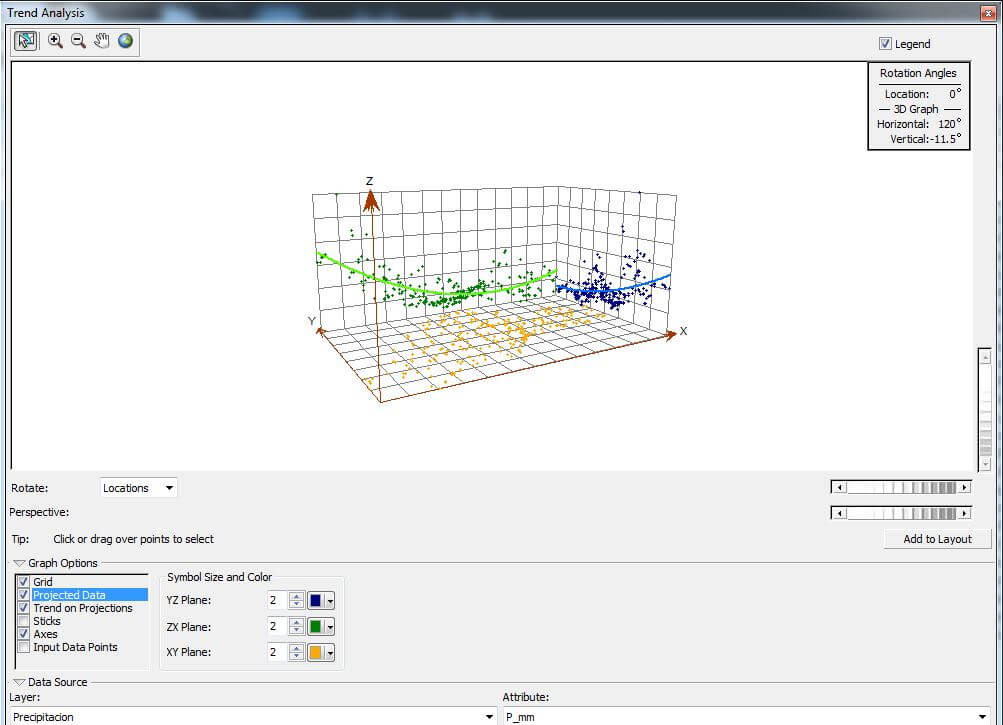Screen dimensions: 1003x725
Task: Toggle the Input Data Points checkbox
Action: pos(23,647)
